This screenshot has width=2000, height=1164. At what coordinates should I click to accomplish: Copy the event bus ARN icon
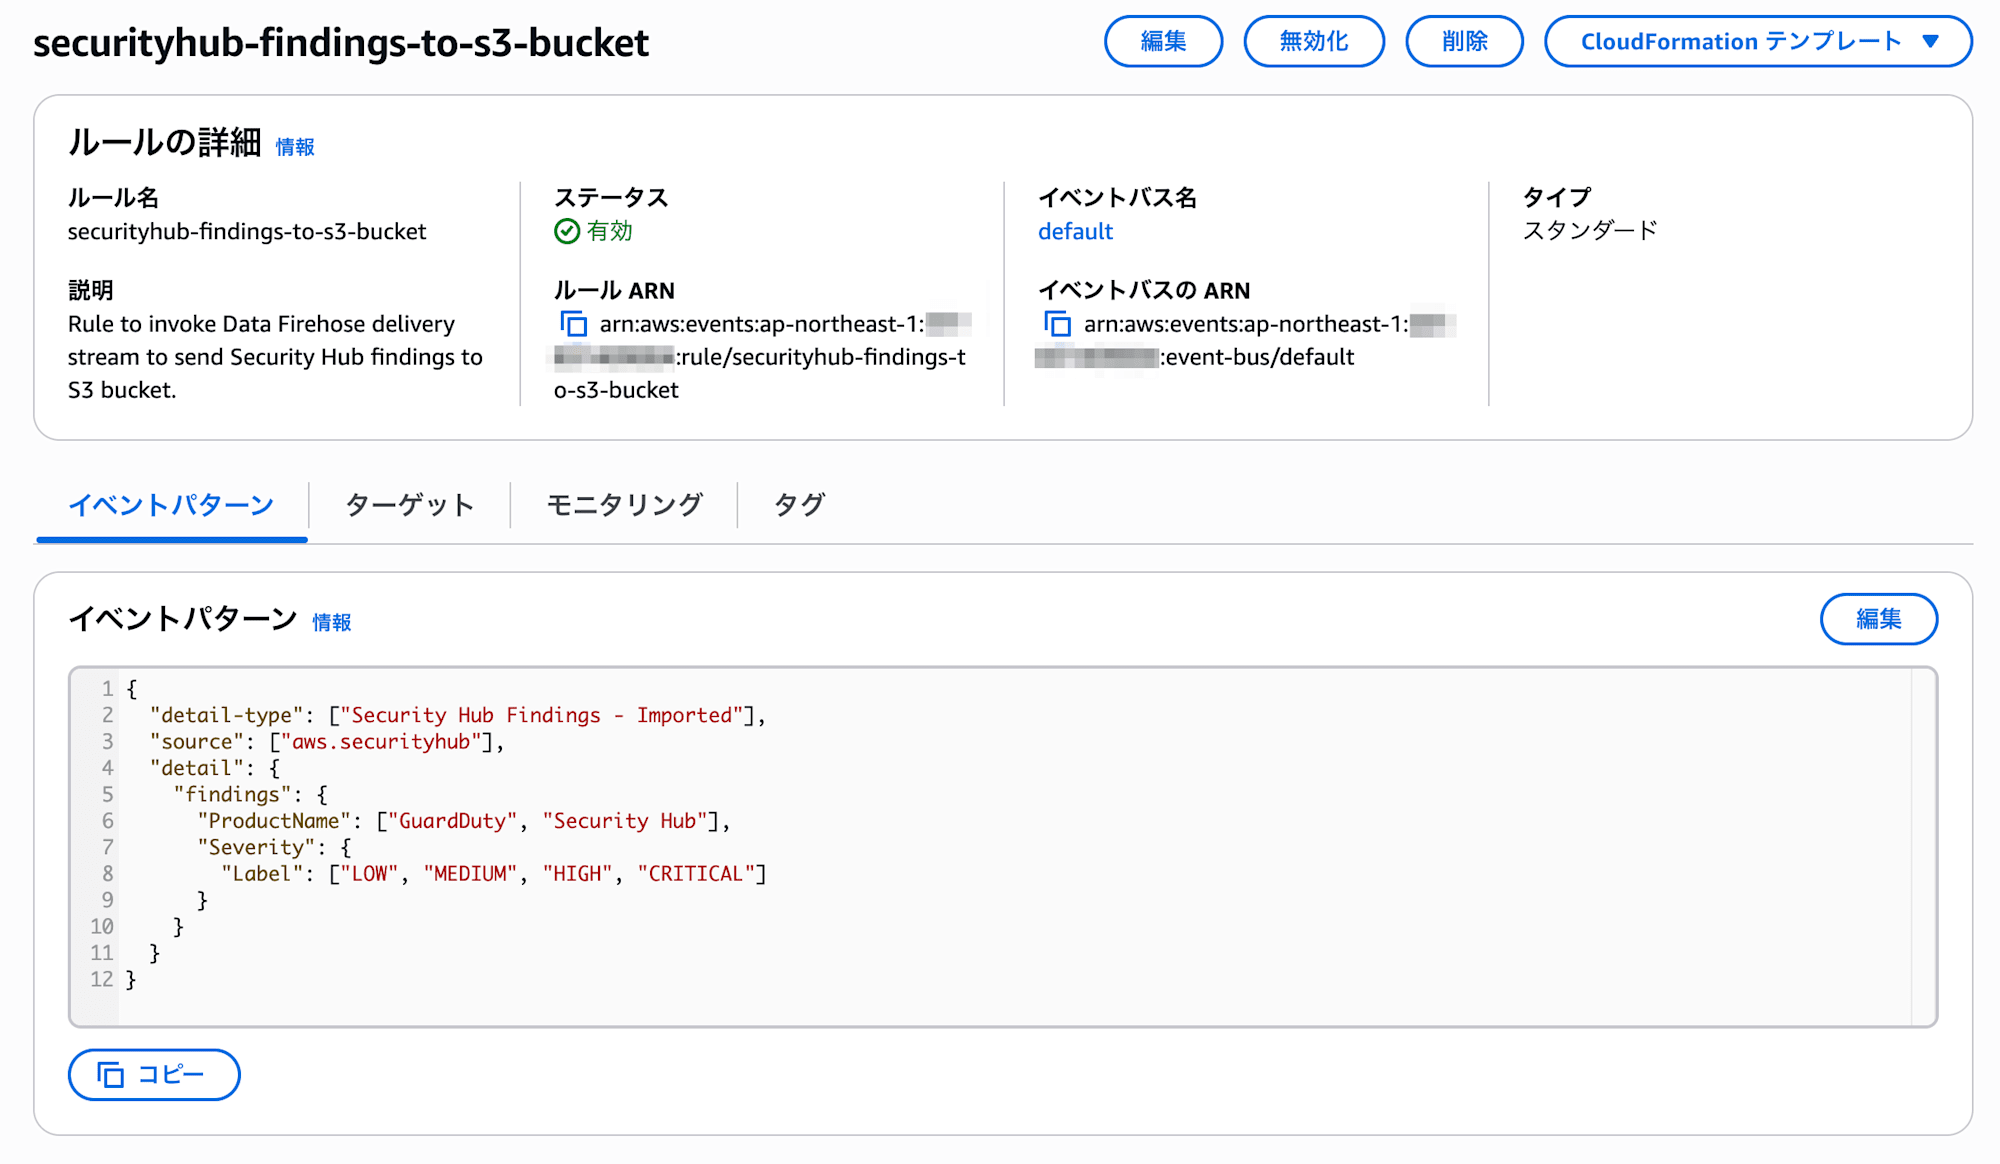(x=1058, y=324)
